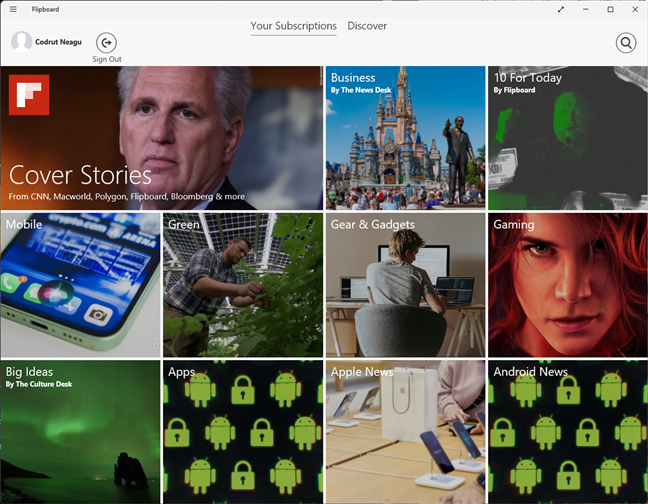Open the 10 For Today tile
Screen dimensions: 648x504
click(567, 138)
